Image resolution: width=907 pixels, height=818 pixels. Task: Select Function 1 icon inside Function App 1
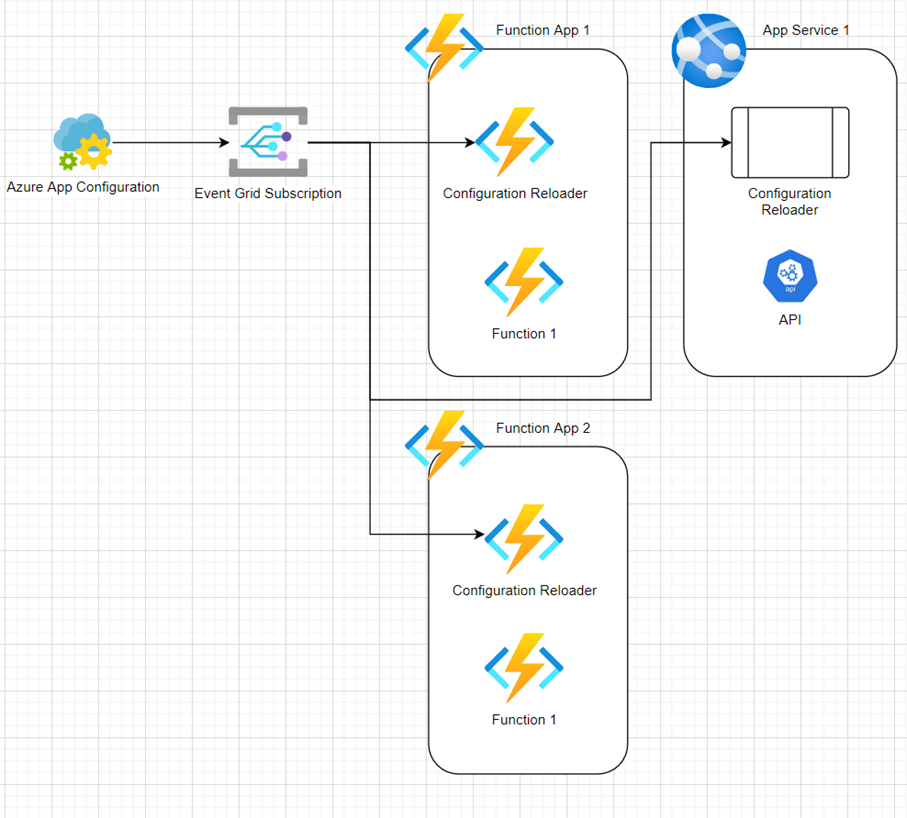click(x=523, y=282)
